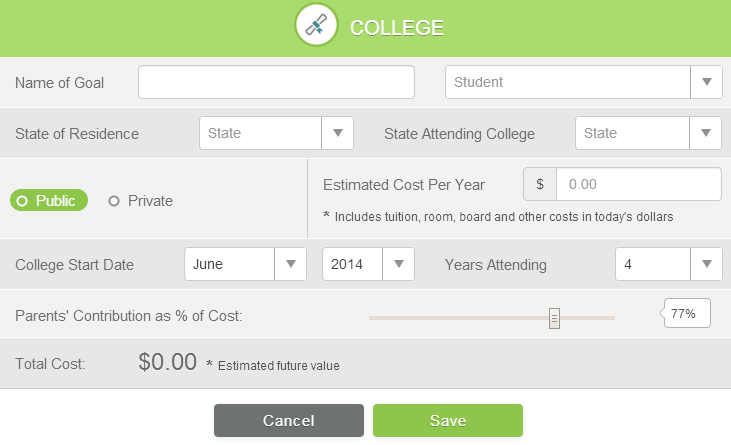
Task: Click the Parents' Contribution slider handle
Action: [554, 318]
